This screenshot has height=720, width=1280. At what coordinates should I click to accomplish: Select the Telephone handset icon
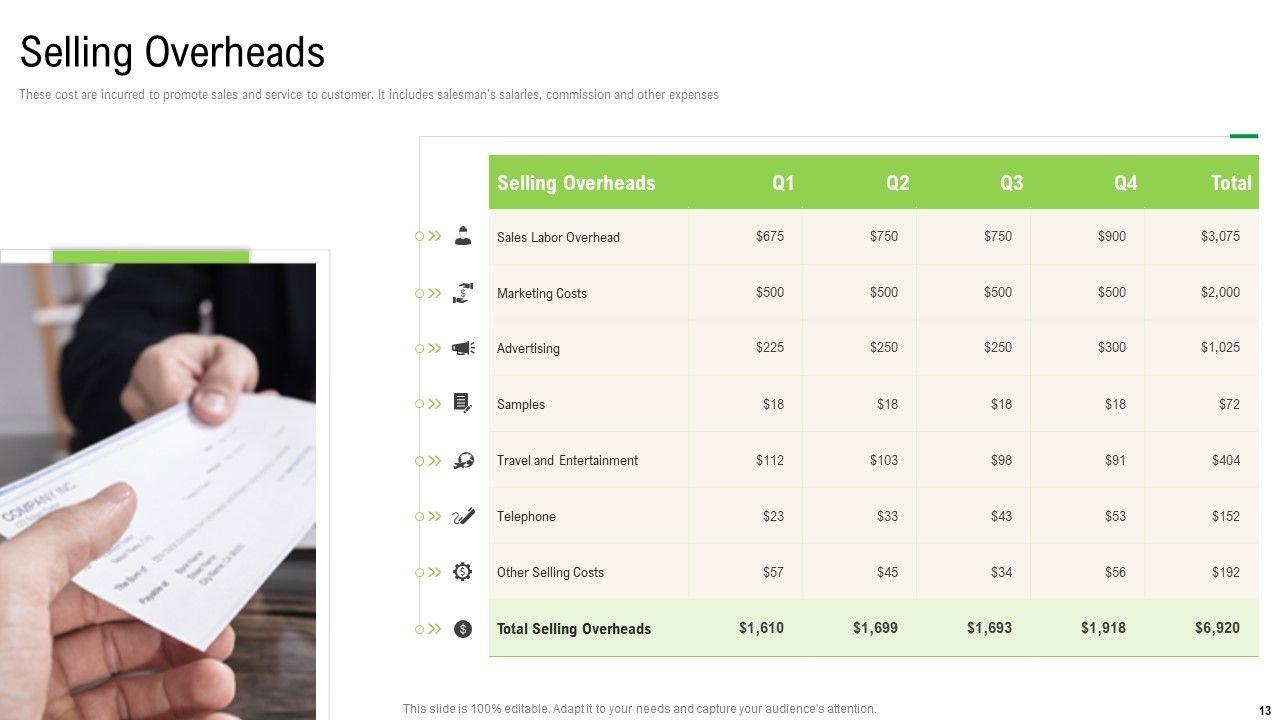coord(462,516)
